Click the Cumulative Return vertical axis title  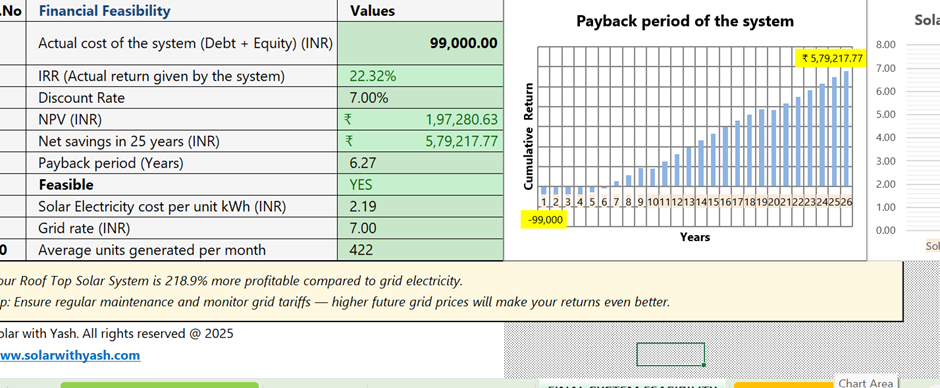coord(528,138)
